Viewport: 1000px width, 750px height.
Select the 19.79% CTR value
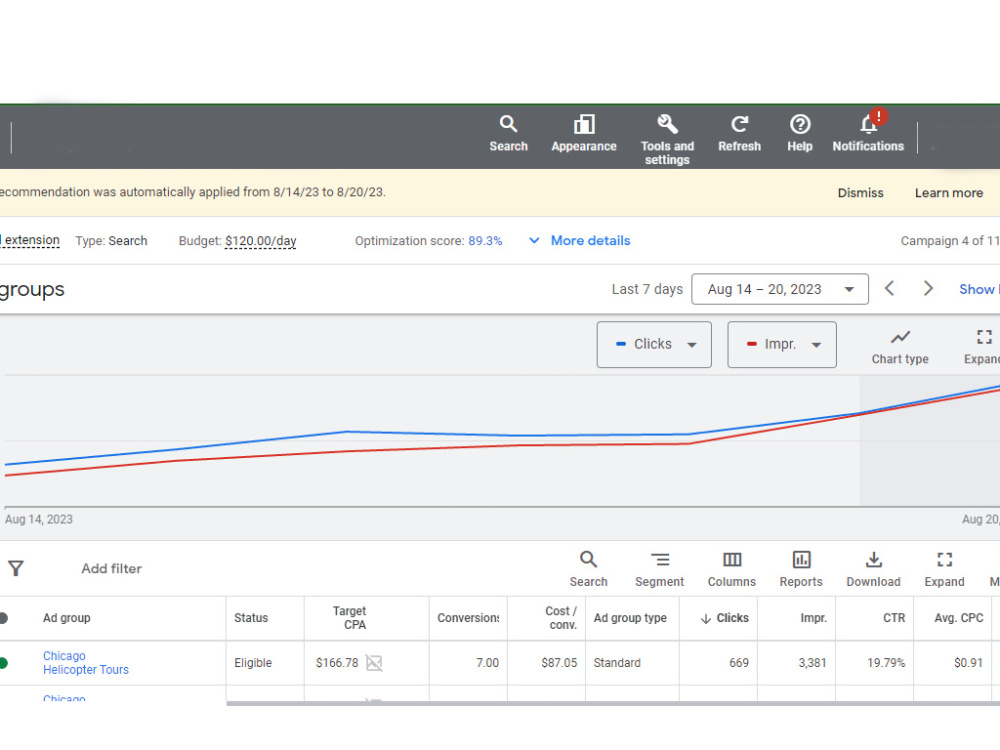coord(886,663)
